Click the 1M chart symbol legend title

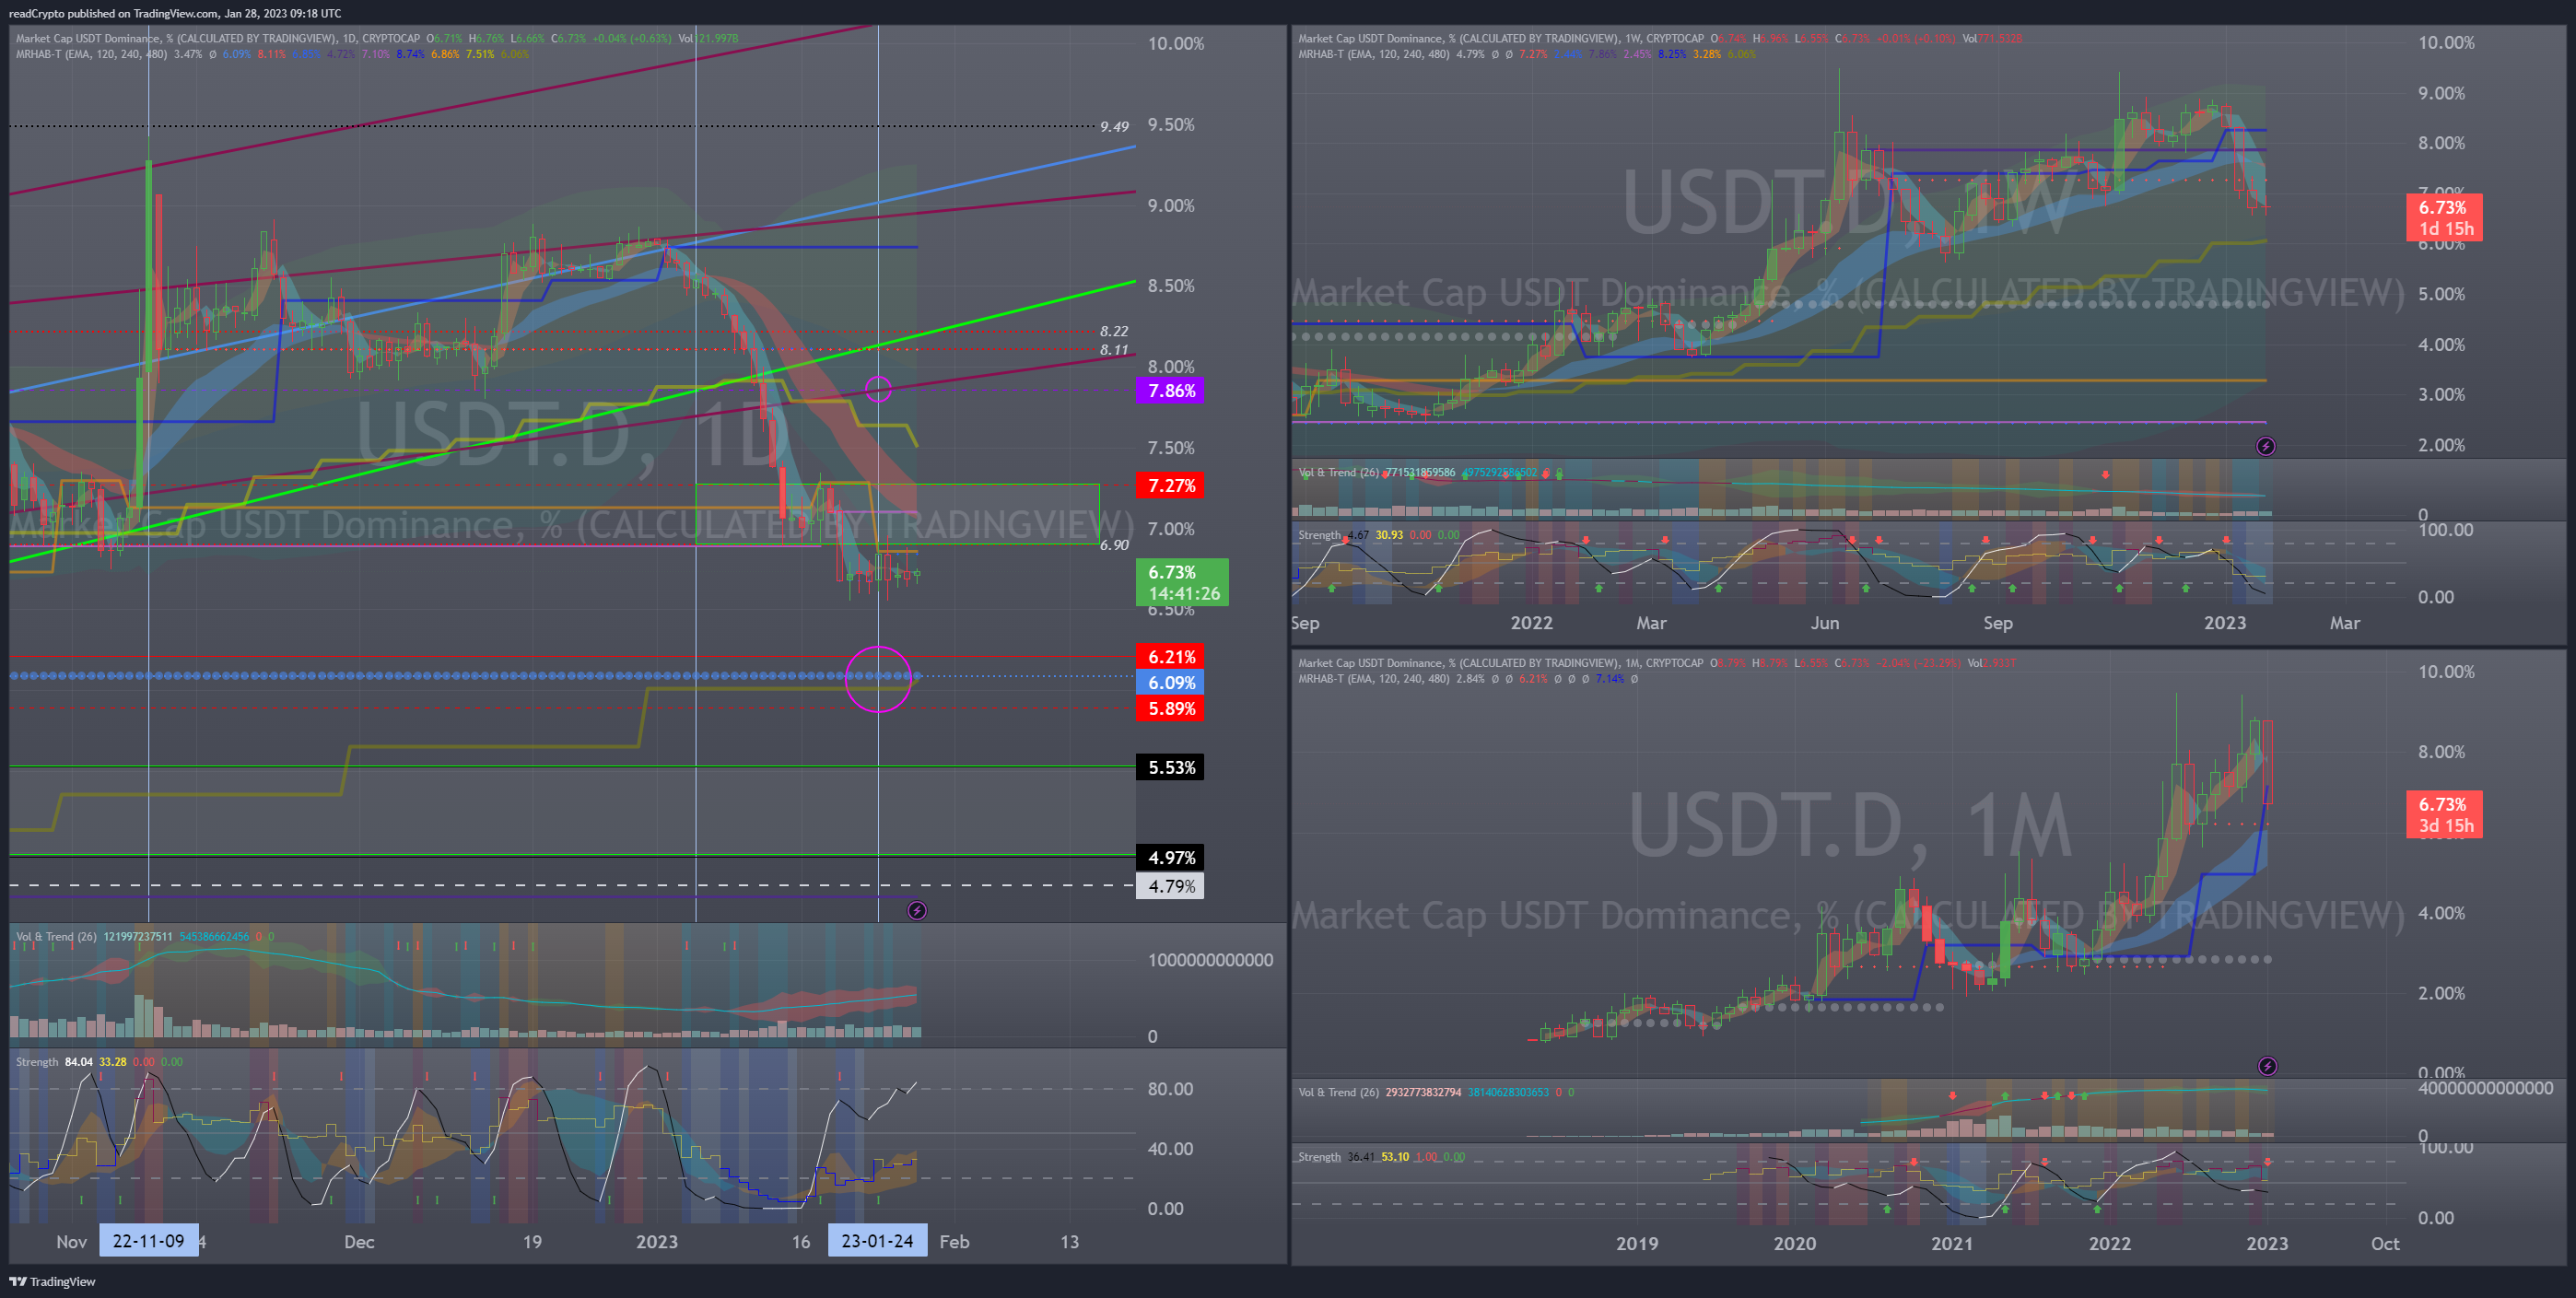point(1500,663)
